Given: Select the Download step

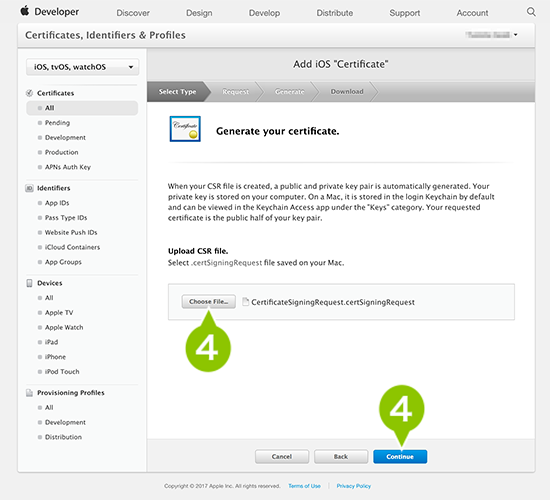Looking at the screenshot, I should (x=347, y=92).
